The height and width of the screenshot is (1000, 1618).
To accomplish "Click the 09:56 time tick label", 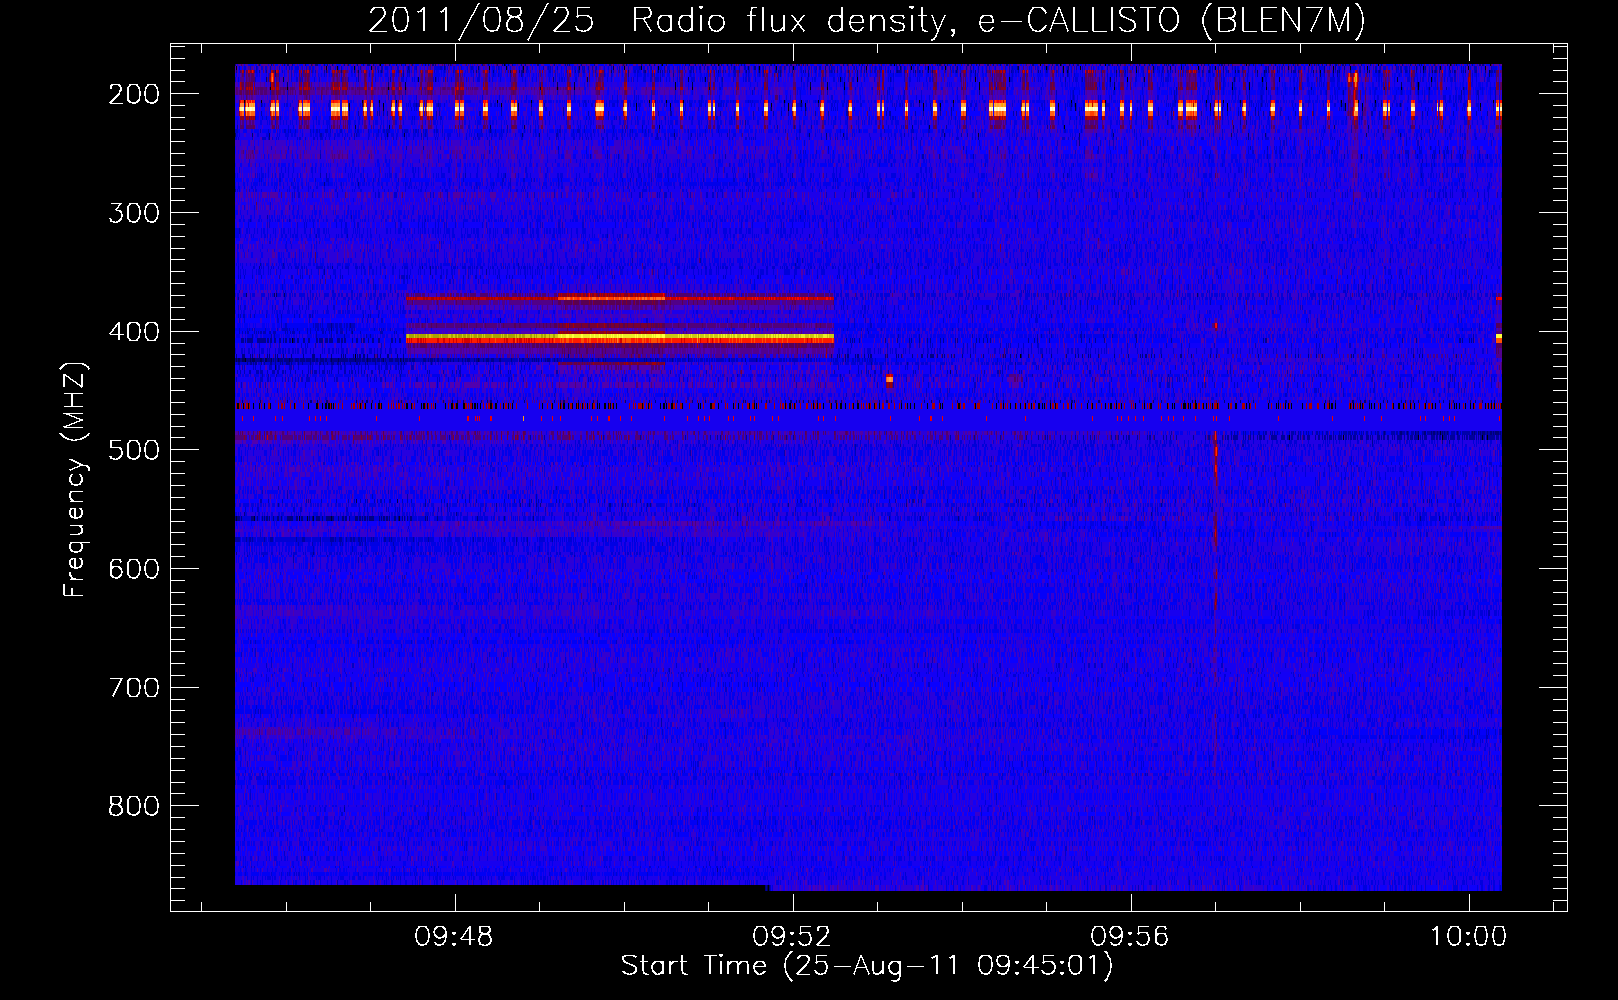I will point(1130,937).
